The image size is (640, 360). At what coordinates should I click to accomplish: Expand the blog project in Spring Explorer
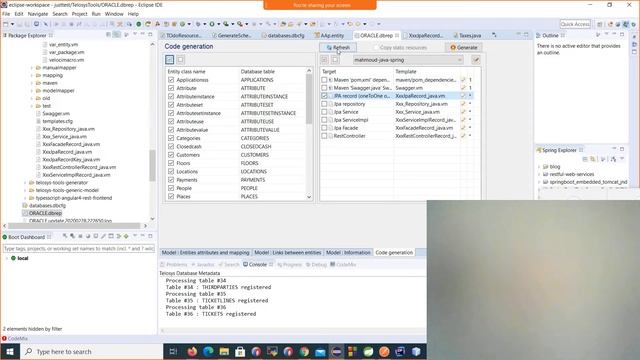point(539,167)
